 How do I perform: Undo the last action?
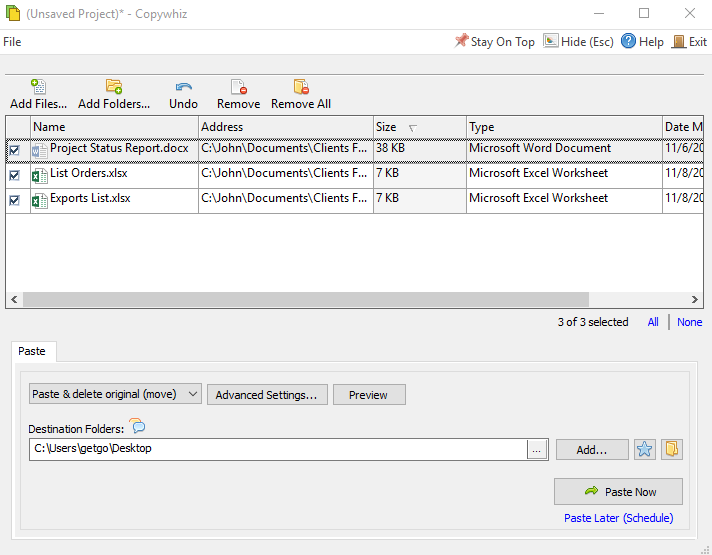183,94
